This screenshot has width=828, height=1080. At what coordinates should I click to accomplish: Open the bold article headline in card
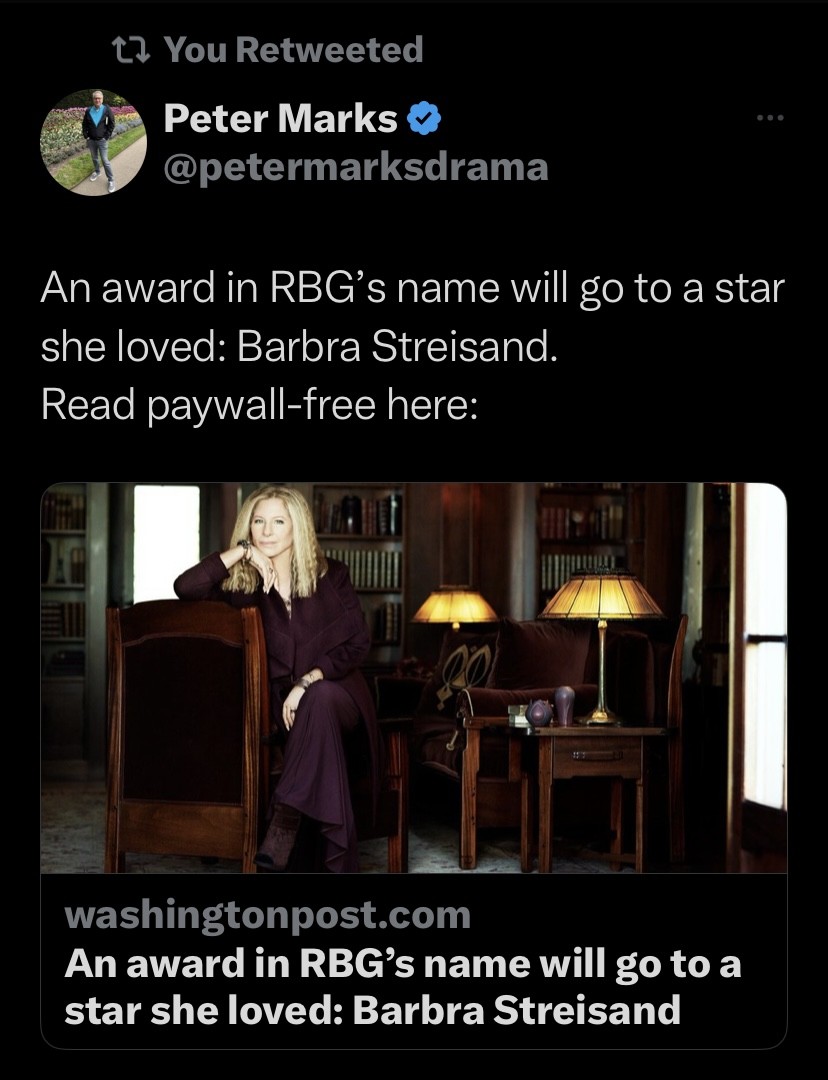[x=403, y=986]
